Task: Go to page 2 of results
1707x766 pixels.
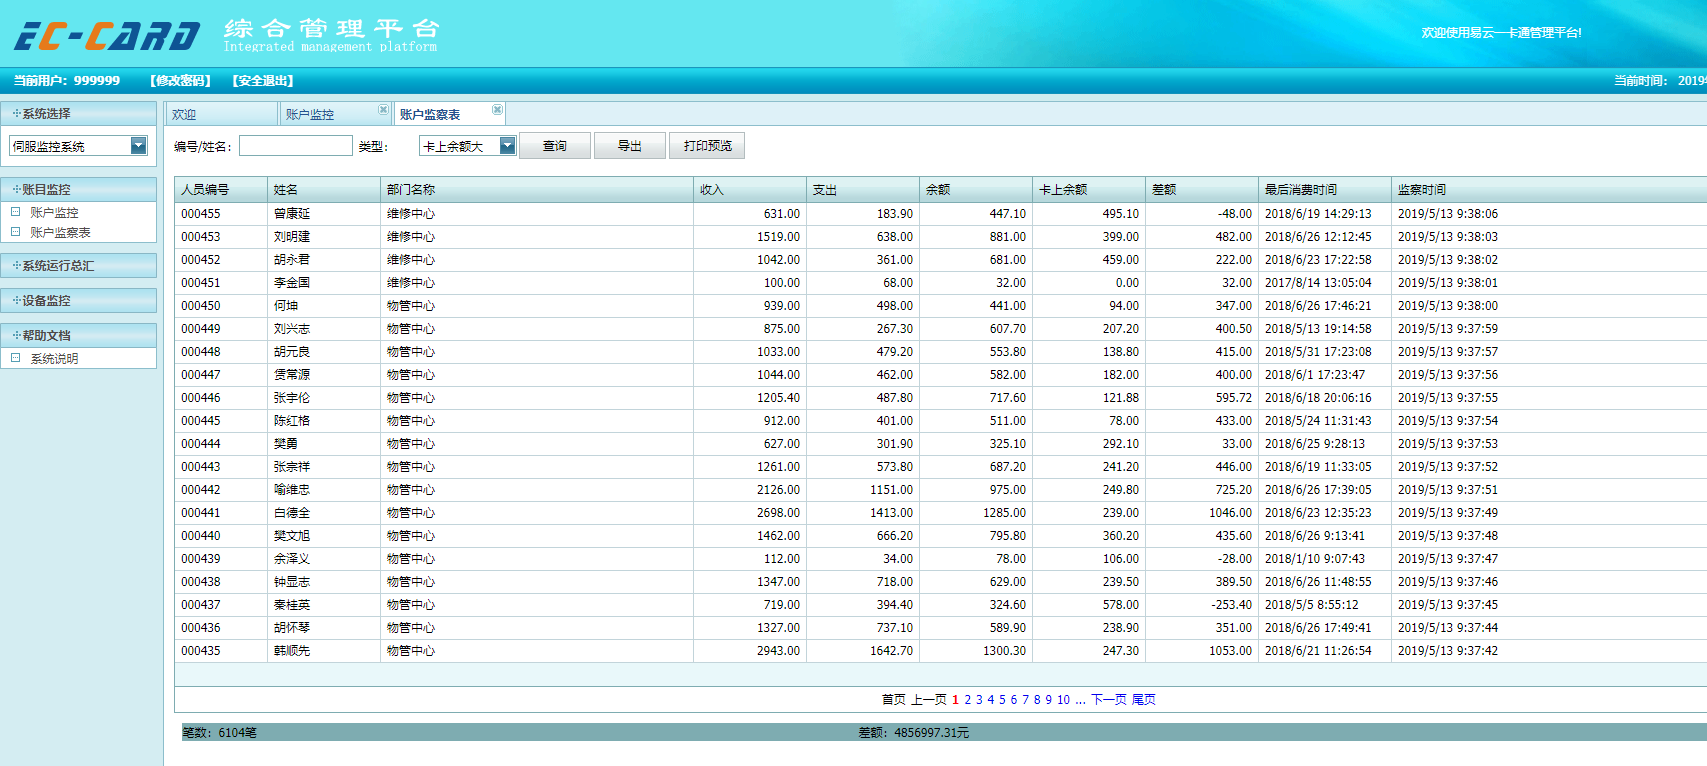Action: point(967,700)
